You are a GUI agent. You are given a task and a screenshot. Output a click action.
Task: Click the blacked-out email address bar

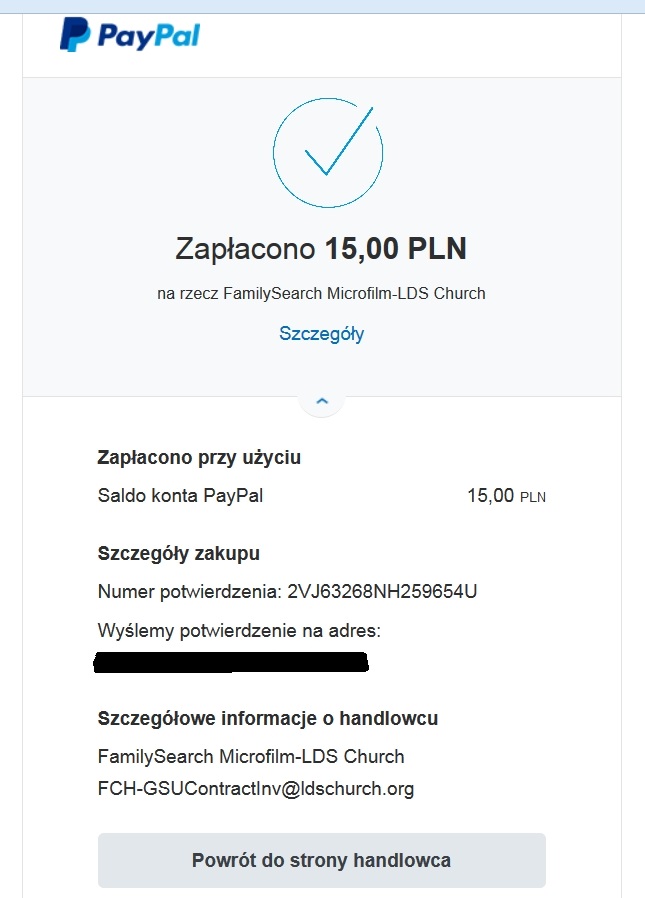pos(230,662)
